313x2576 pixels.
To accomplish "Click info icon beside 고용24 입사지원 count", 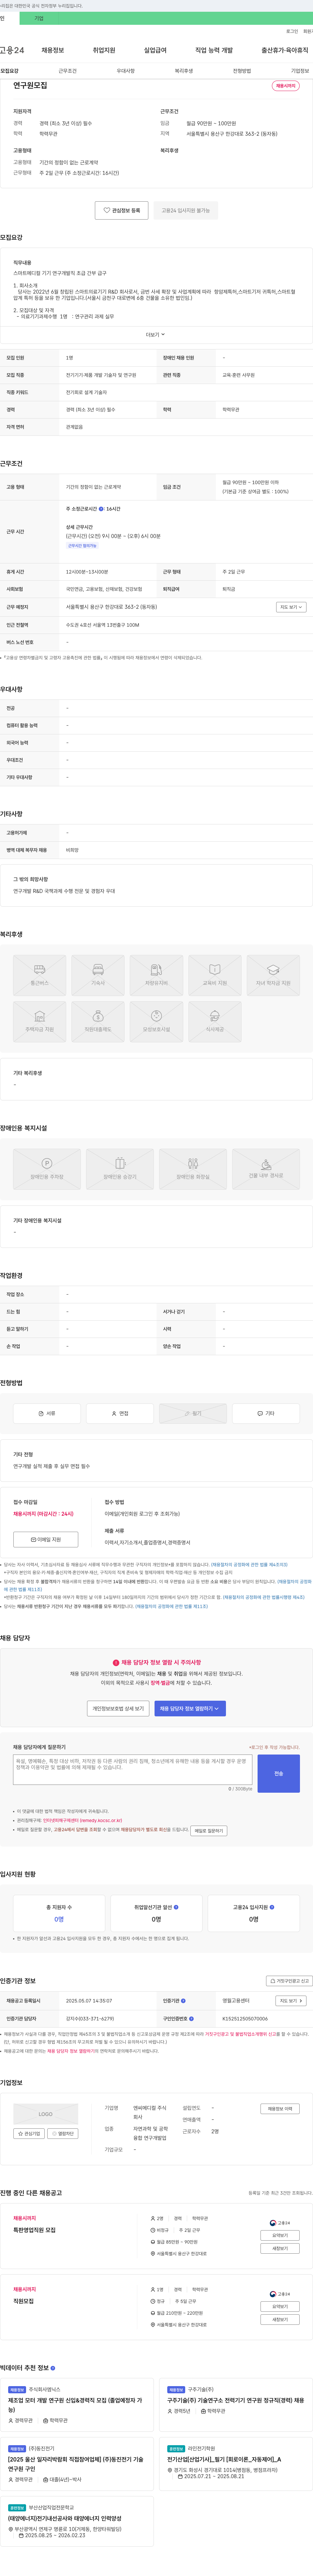I will click(x=272, y=1907).
